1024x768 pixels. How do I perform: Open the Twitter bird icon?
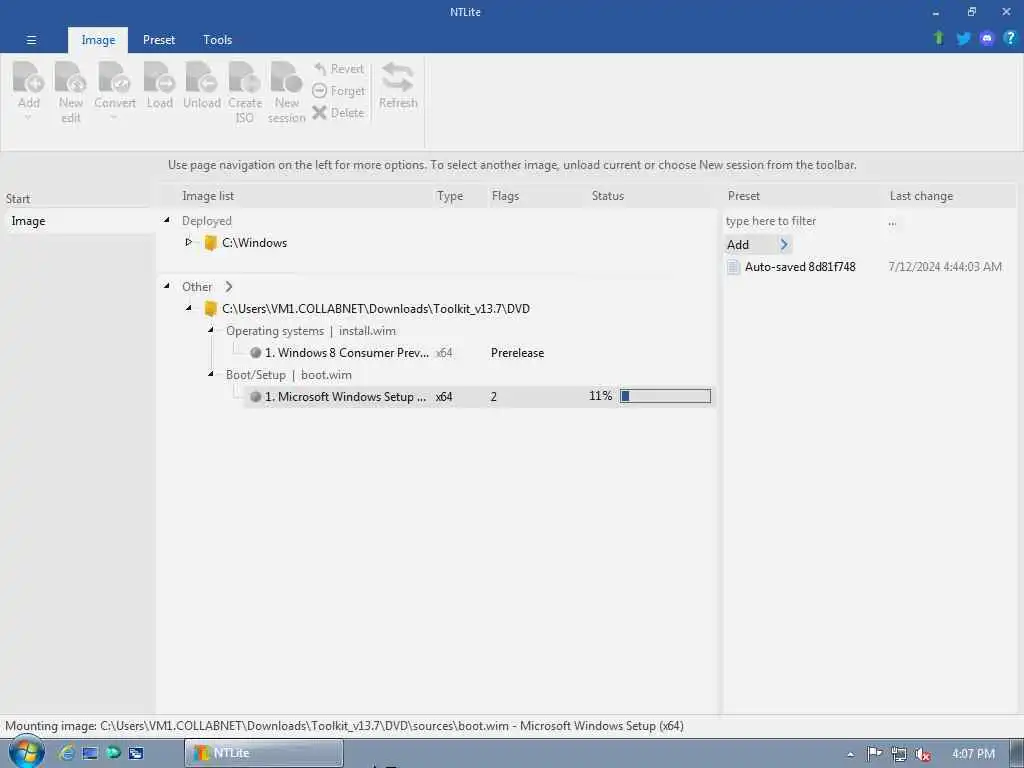963,39
